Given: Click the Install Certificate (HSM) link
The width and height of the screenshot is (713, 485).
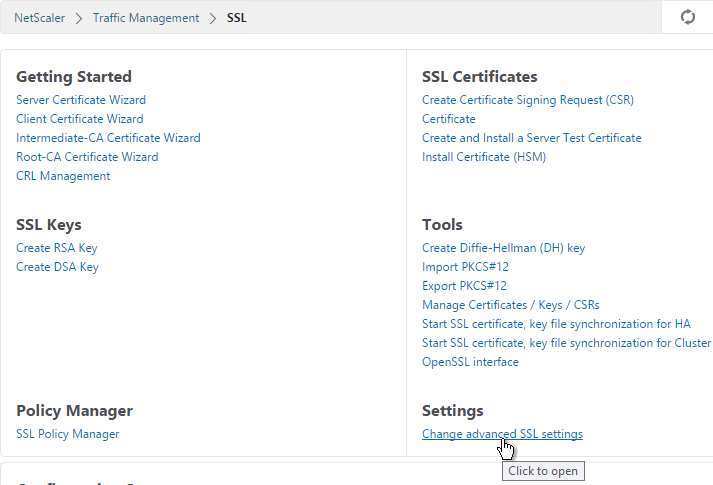Looking at the screenshot, I should [484, 157].
